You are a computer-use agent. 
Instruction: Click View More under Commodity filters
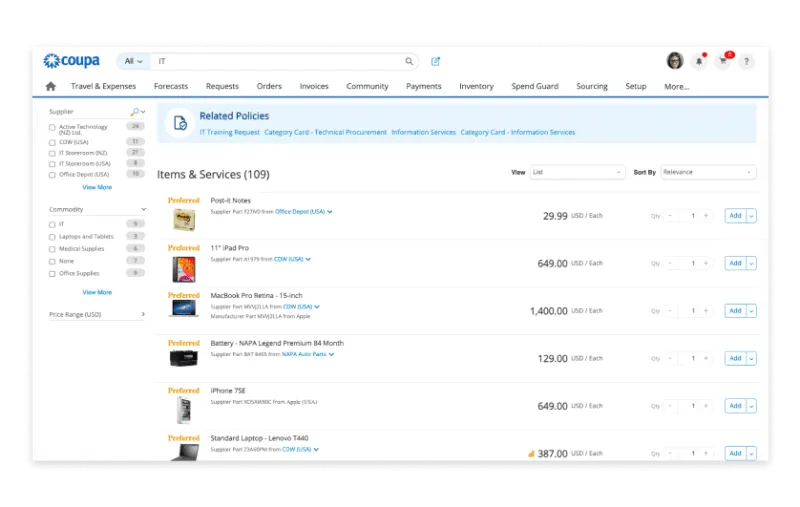[97, 292]
